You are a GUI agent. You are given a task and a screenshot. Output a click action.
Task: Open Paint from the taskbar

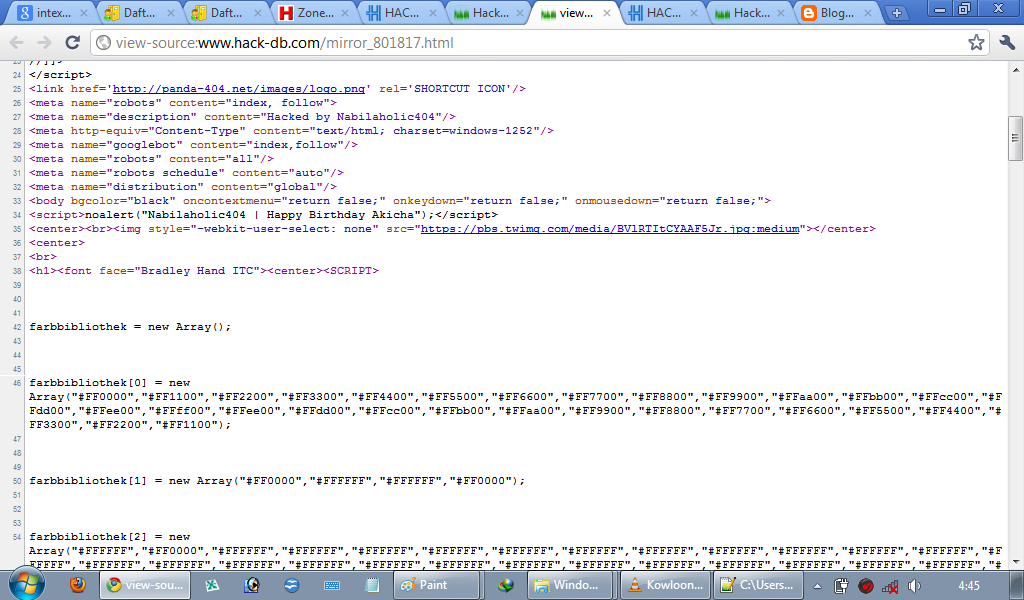tap(435, 585)
